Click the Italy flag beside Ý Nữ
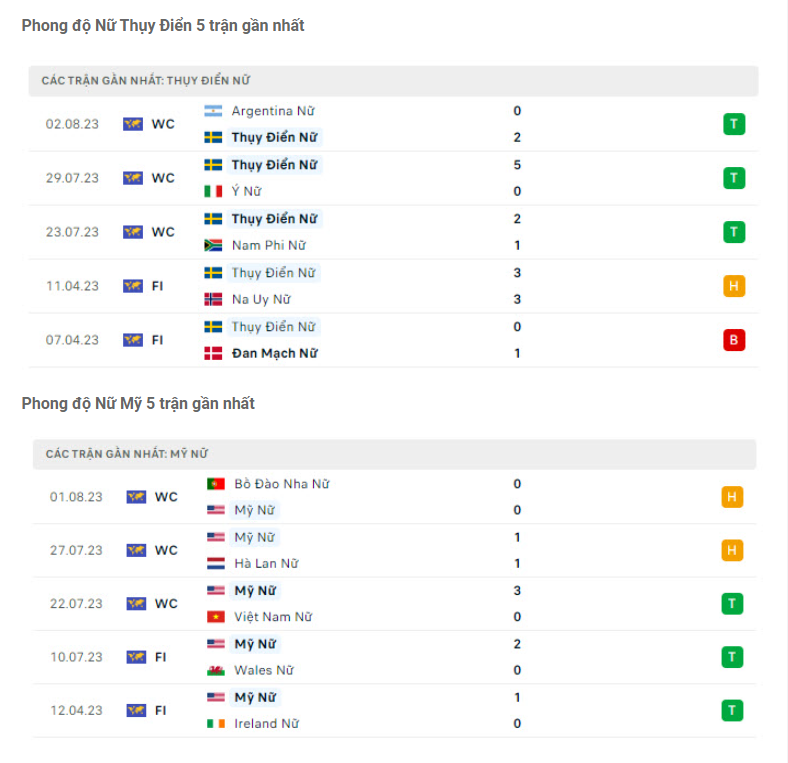788x763 pixels. (x=213, y=191)
